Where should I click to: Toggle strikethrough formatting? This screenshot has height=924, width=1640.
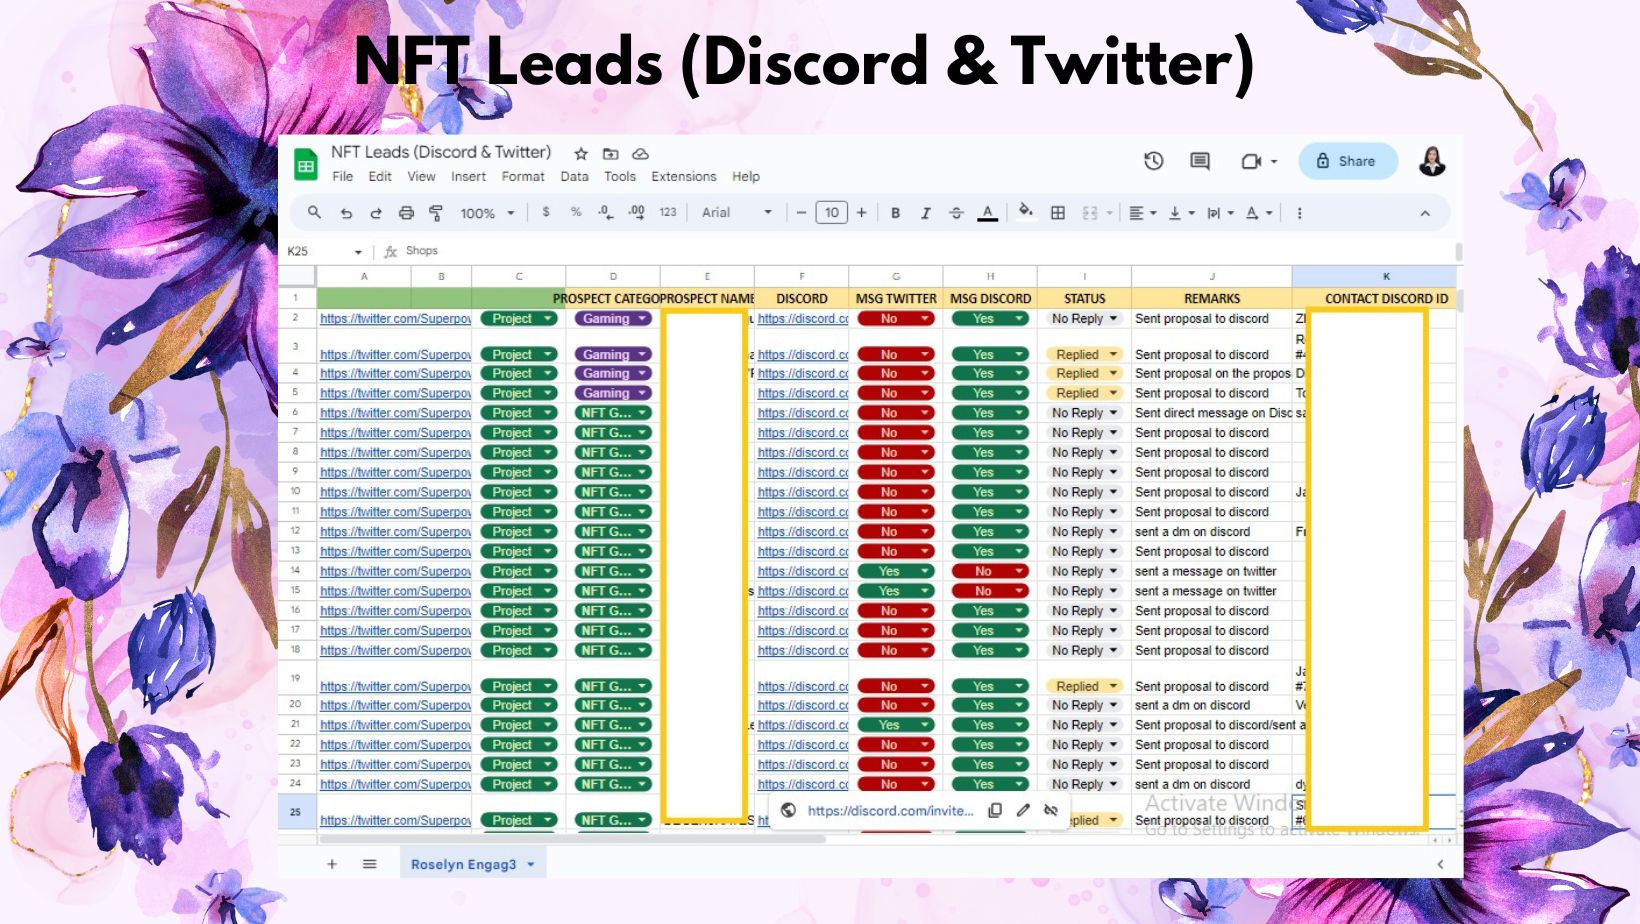click(x=956, y=213)
